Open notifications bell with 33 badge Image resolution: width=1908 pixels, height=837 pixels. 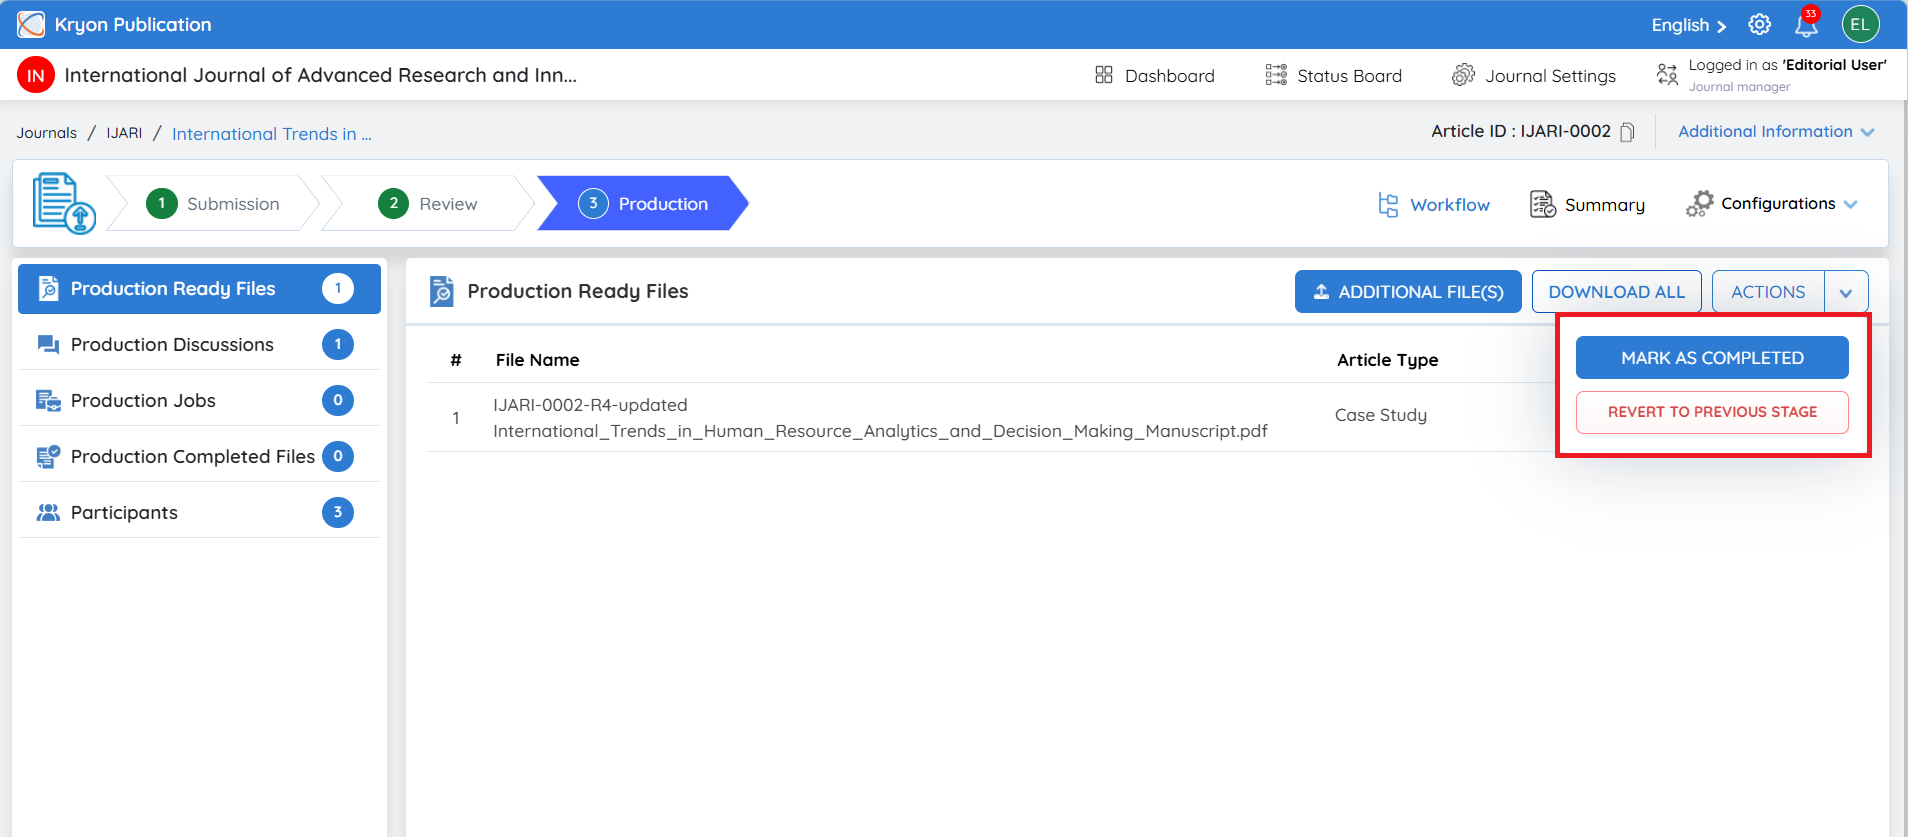[x=1807, y=23]
